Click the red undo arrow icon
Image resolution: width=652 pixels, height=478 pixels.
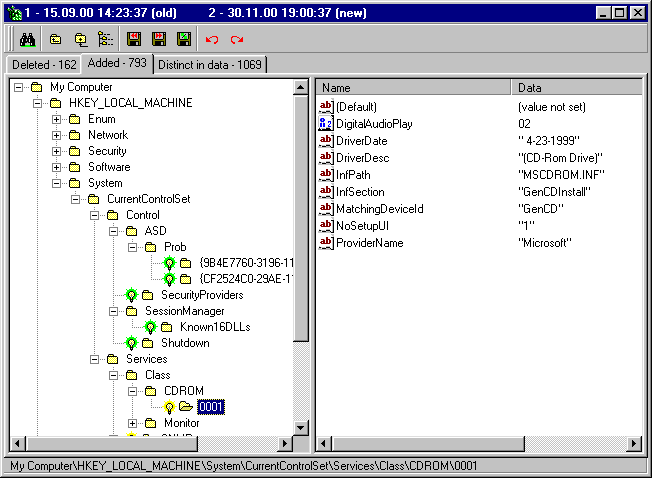tap(211, 40)
